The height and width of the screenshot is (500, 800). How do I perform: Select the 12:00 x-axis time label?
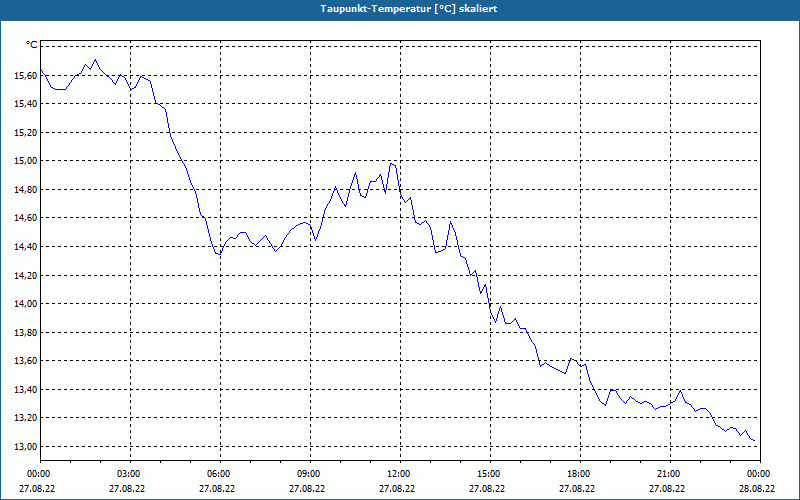pyautogui.click(x=398, y=474)
